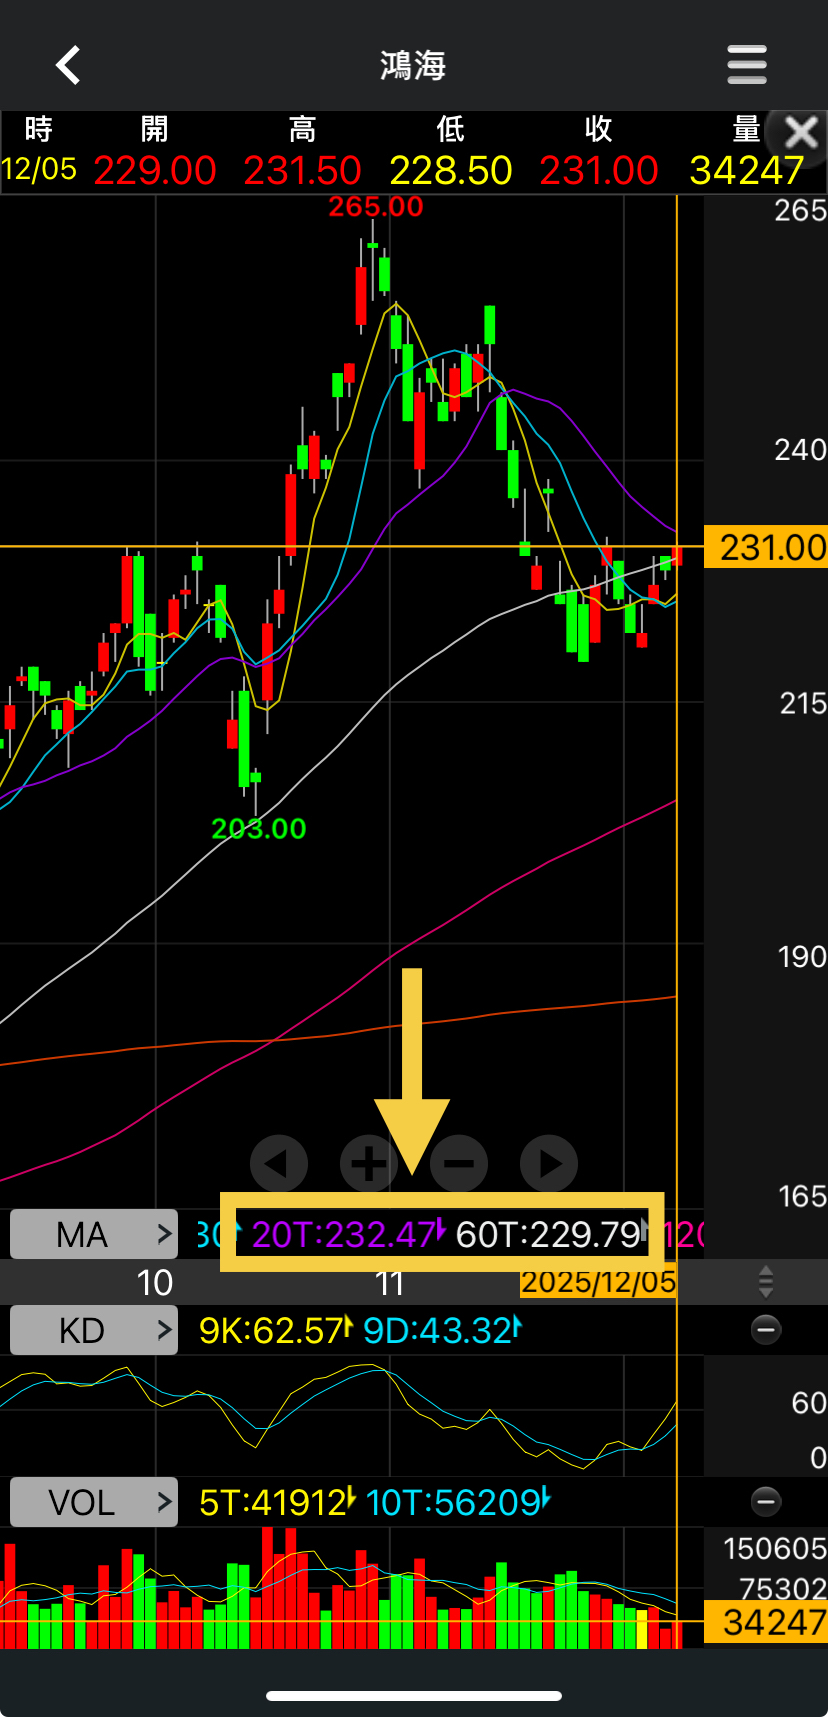
Task: Zoom in the chart with the plus button
Action: pos(369,1164)
